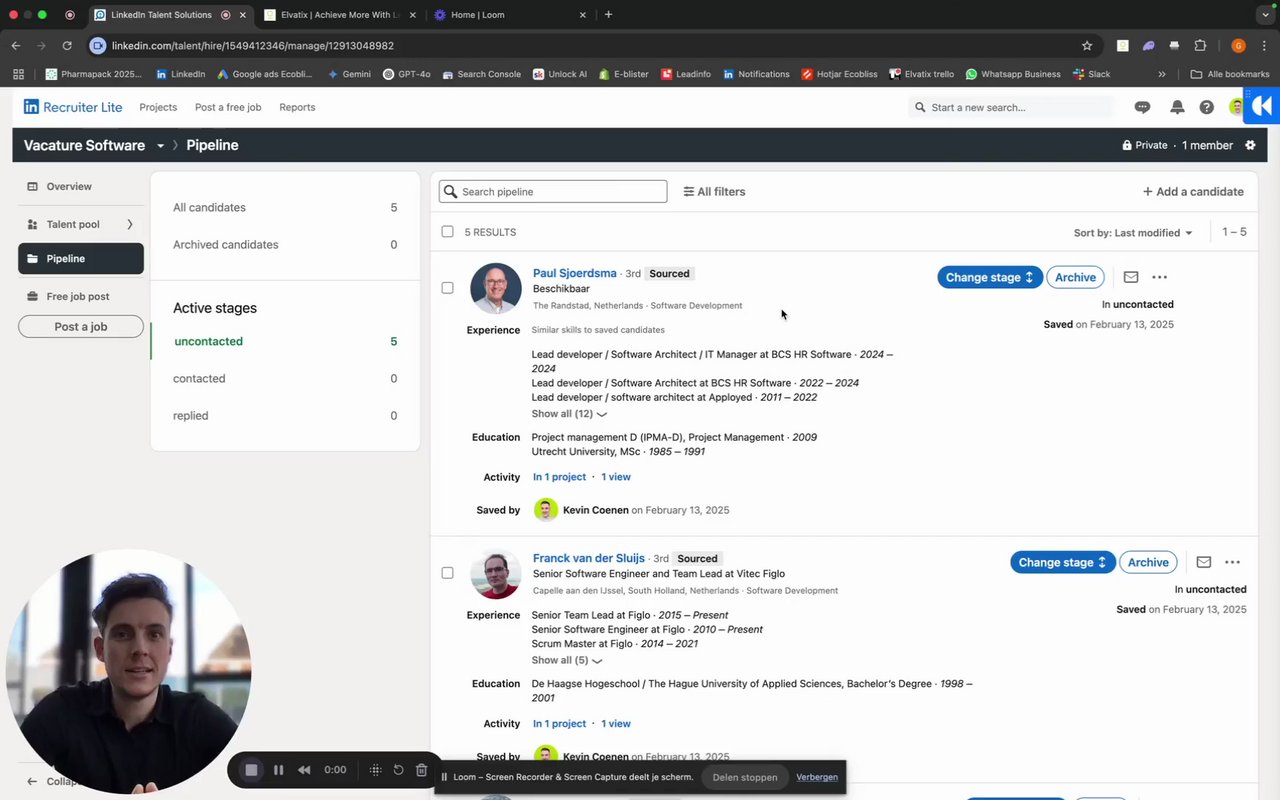
Task: Open the Chrome three-dot menu
Action: 1265,45
